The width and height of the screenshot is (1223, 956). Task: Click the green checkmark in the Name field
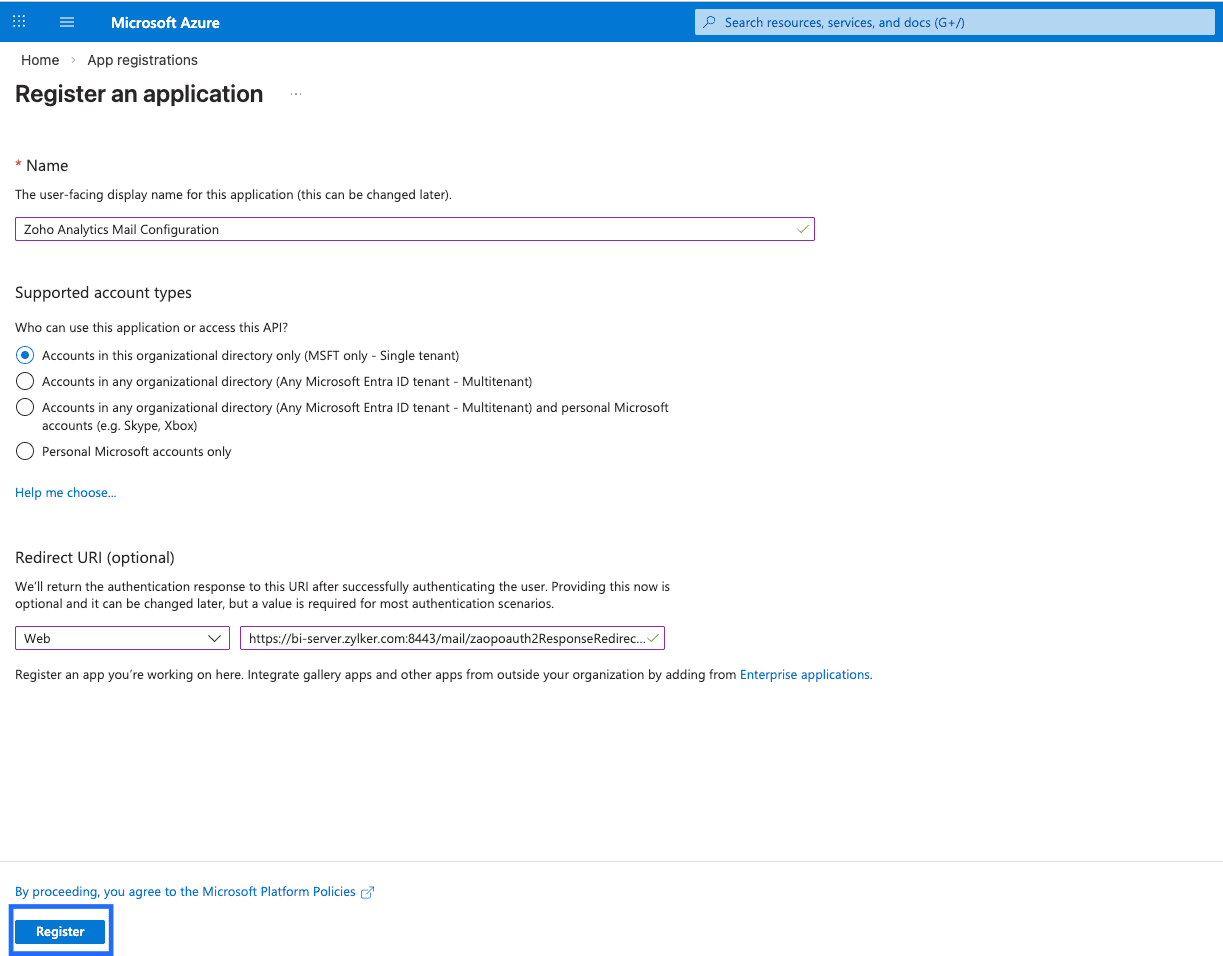[802, 229]
